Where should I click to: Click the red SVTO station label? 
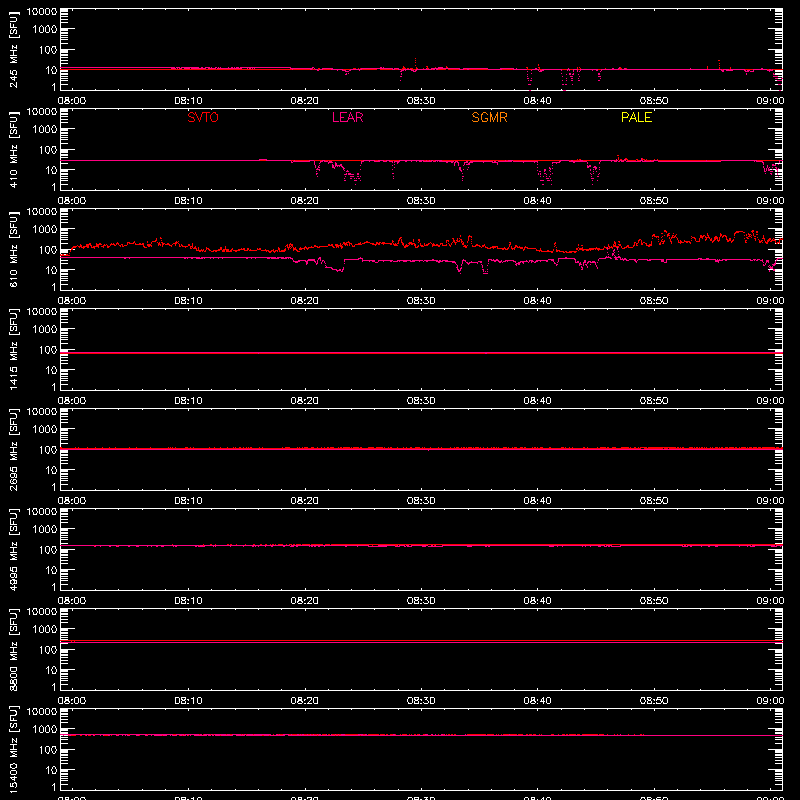tap(203, 117)
